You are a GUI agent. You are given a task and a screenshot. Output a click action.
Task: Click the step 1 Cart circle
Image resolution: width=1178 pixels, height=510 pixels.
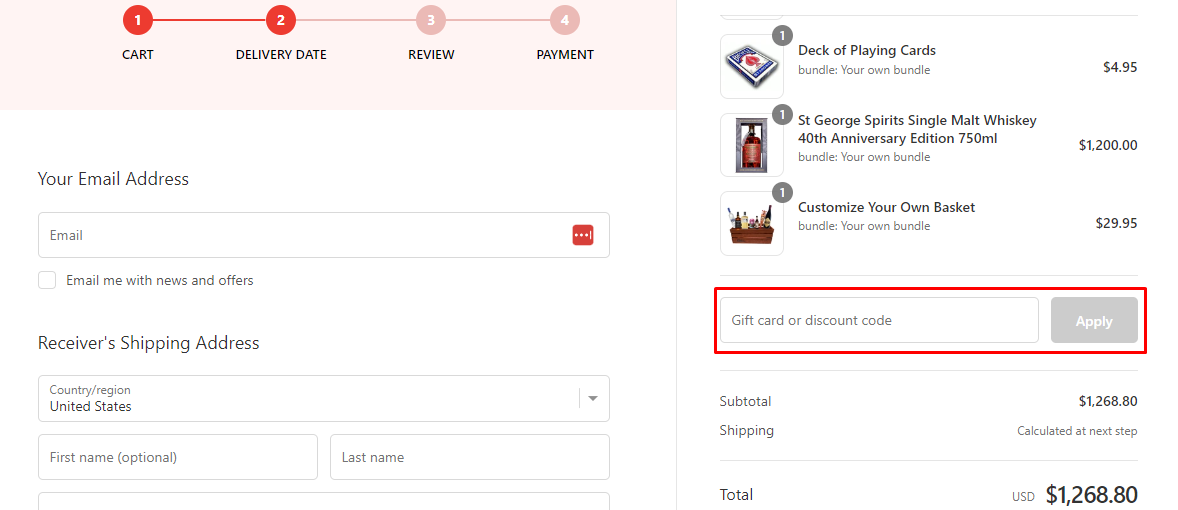(138, 20)
